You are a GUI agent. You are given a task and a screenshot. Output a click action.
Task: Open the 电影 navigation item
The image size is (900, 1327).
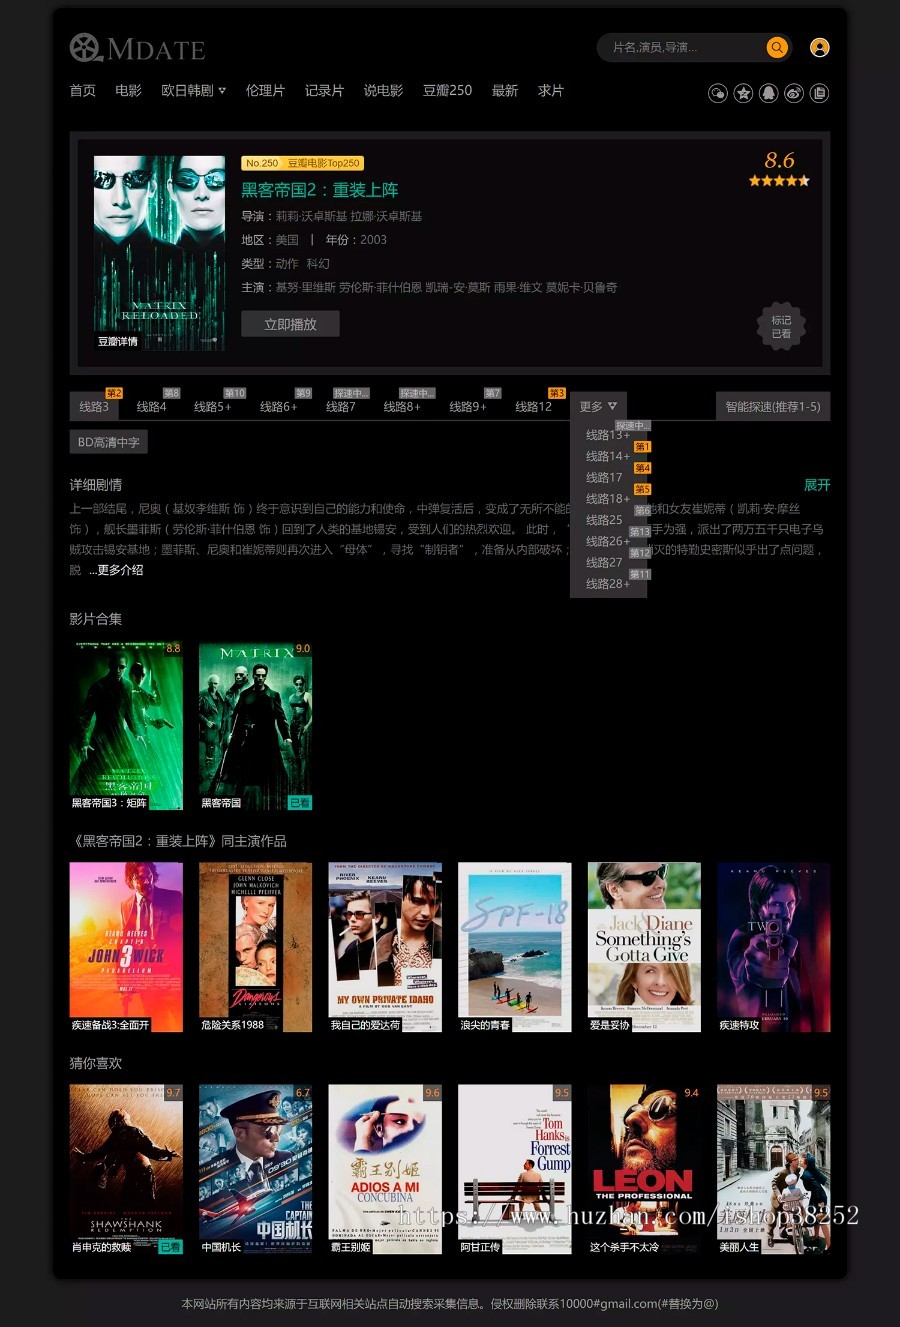pos(128,90)
